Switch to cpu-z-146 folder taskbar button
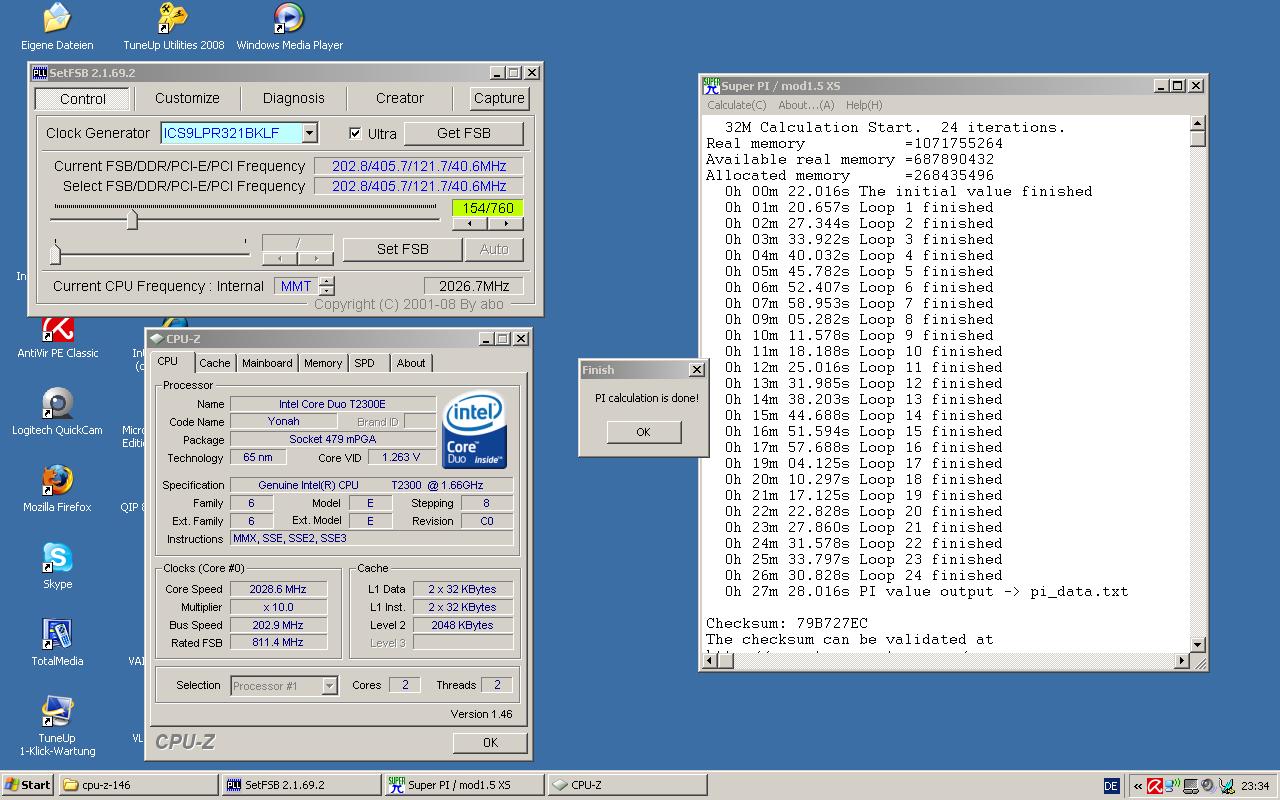This screenshot has width=1280, height=800. point(139,785)
